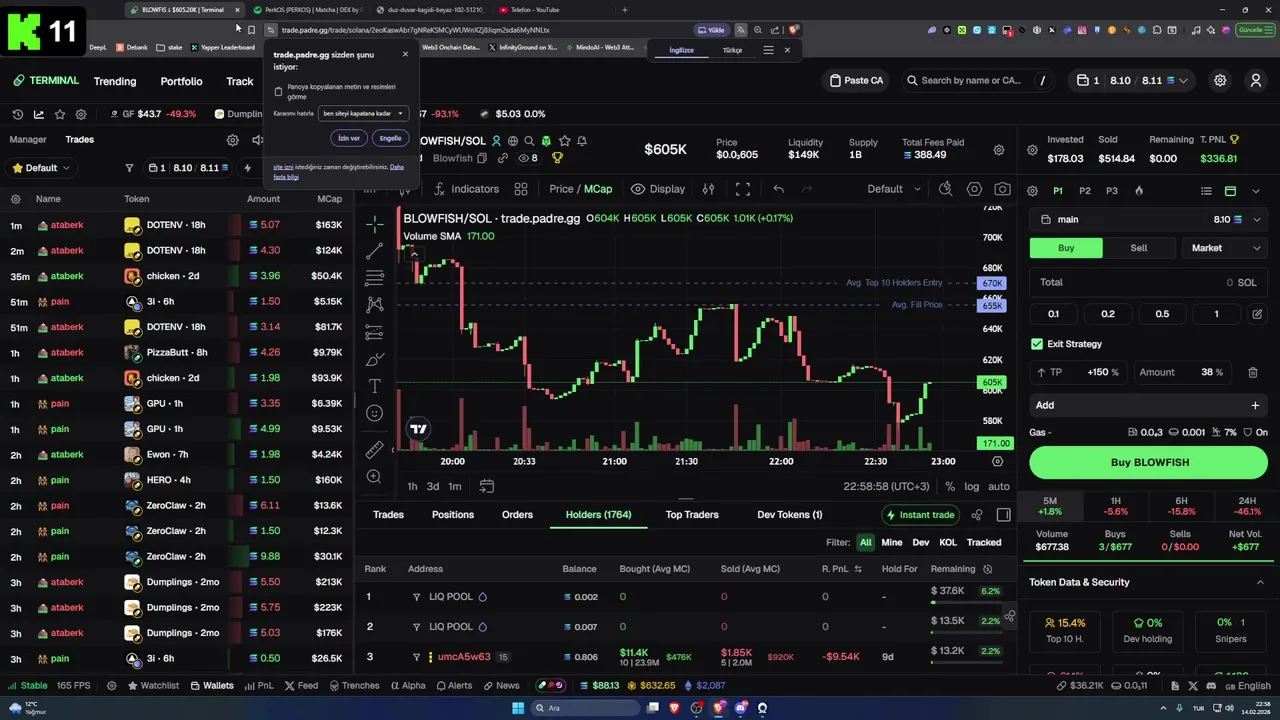Image resolution: width=1280 pixels, height=720 pixels.
Task: Open history clock icon below Terminal
Action: (18, 114)
